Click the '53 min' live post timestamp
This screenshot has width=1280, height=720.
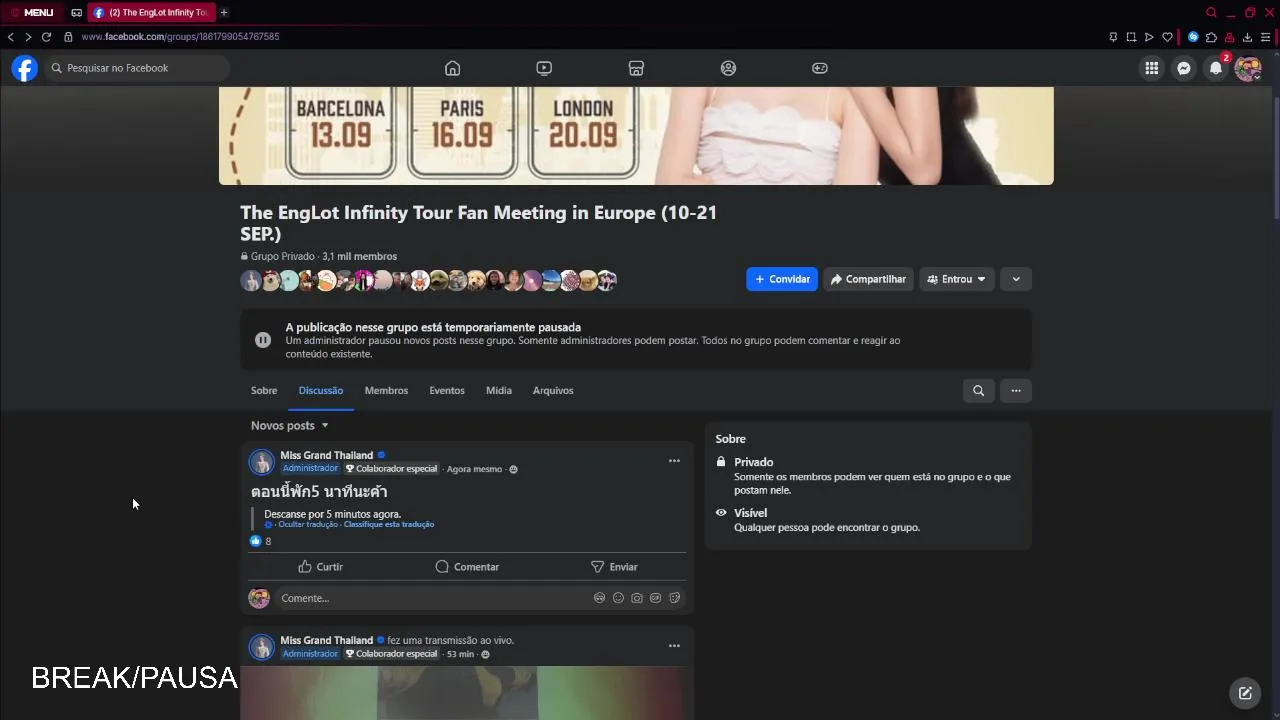460,654
